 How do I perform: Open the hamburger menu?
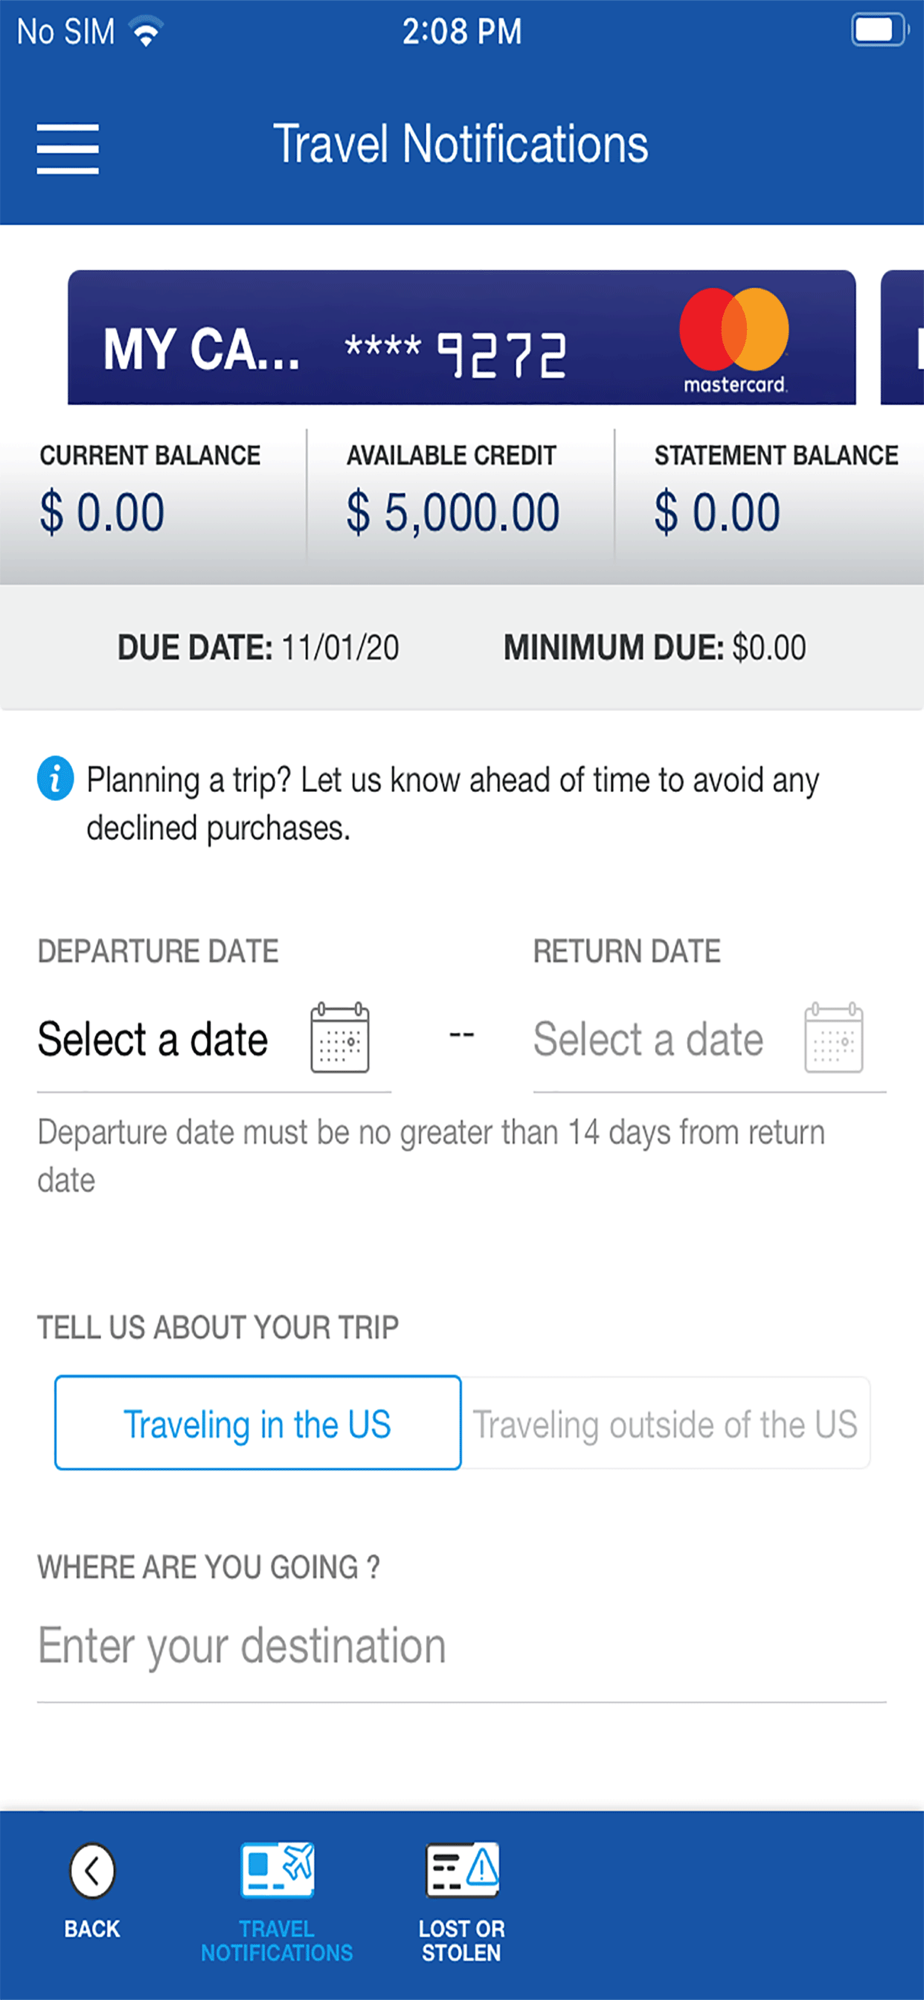tap(68, 148)
